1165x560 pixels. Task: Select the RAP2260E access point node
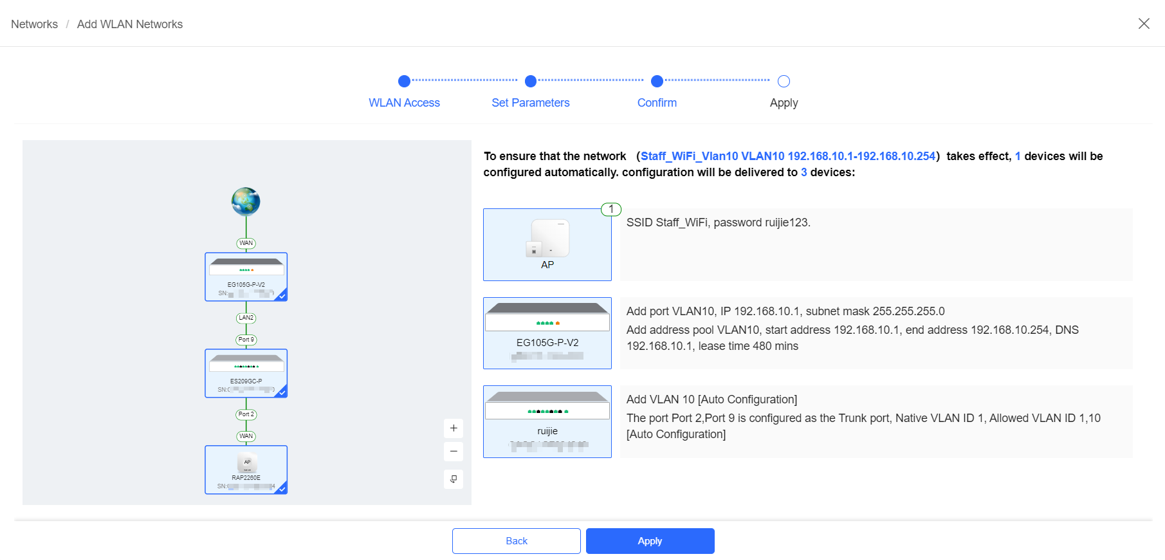[x=246, y=470]
